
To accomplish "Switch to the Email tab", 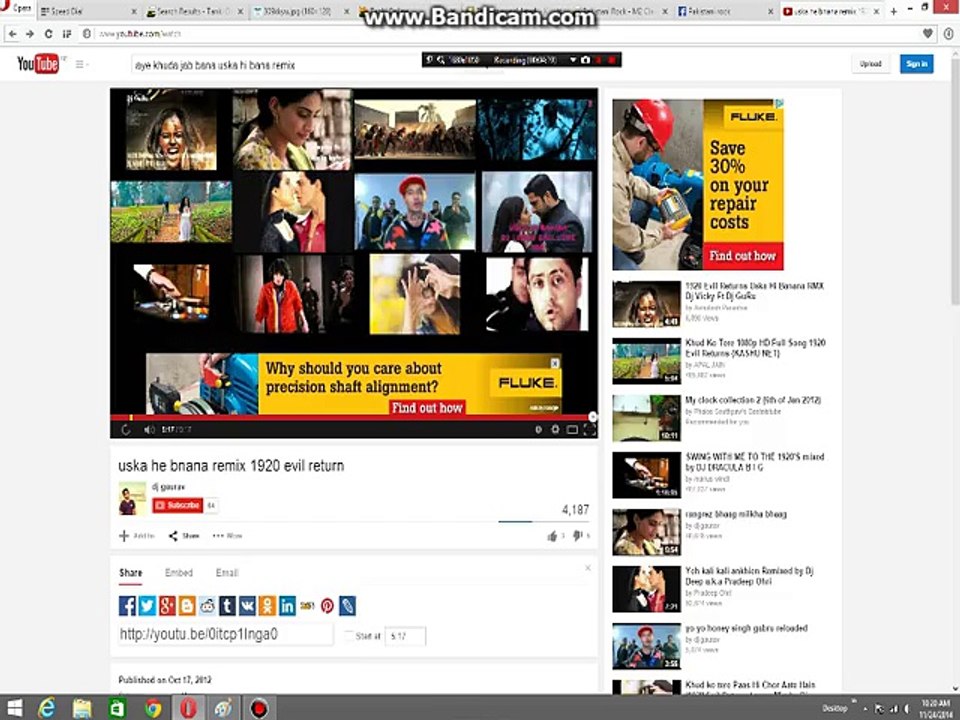I will pyautogui.click(x=227, y=573).
